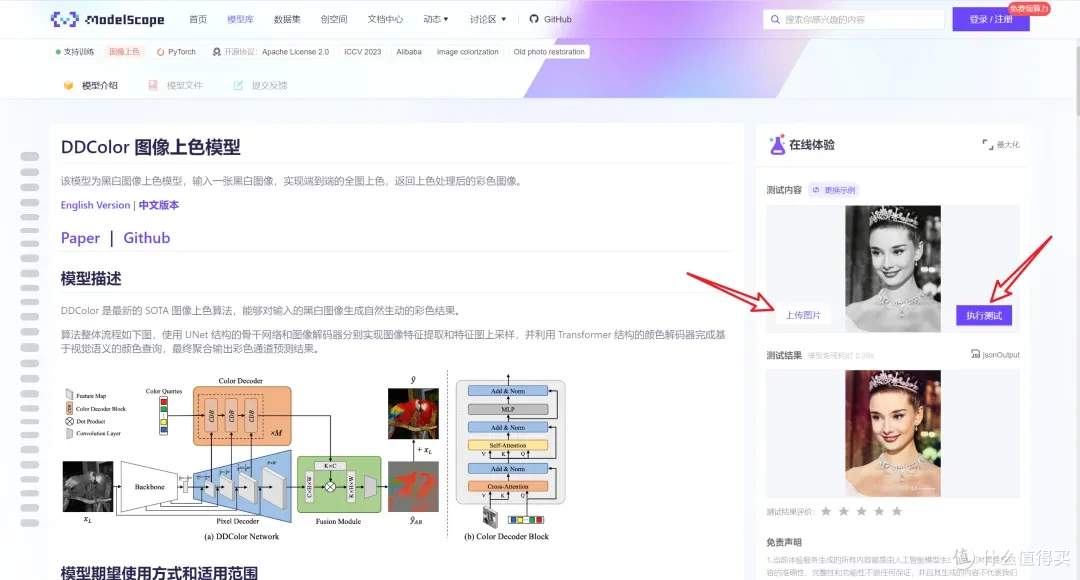This screenshot has height=580, width=1080.
Task: Open the 数据集 navigation item
Action: tap(287, 19)
